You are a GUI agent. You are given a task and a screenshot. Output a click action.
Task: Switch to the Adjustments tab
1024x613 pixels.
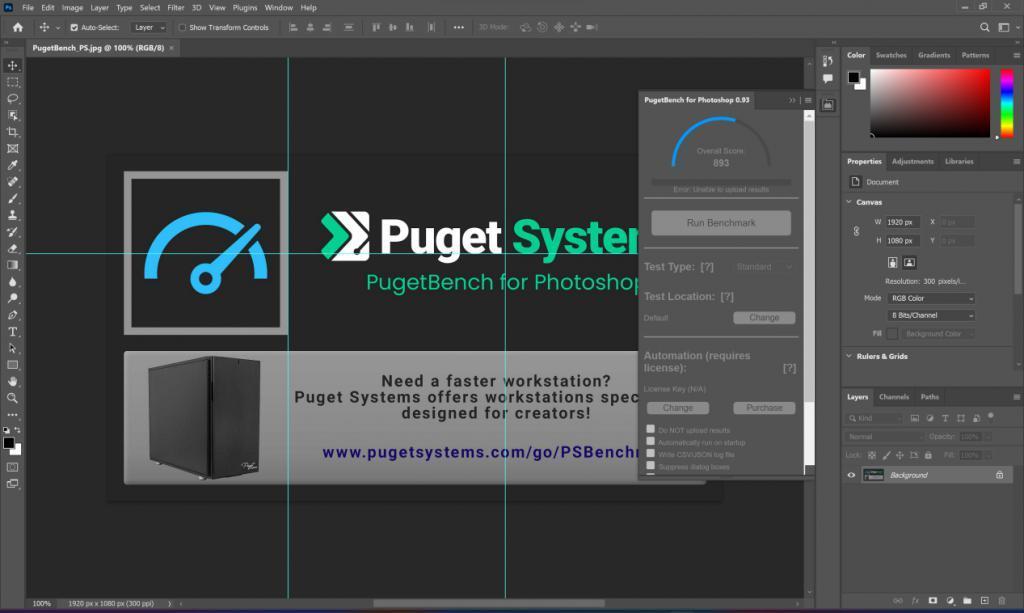(913, 161)
